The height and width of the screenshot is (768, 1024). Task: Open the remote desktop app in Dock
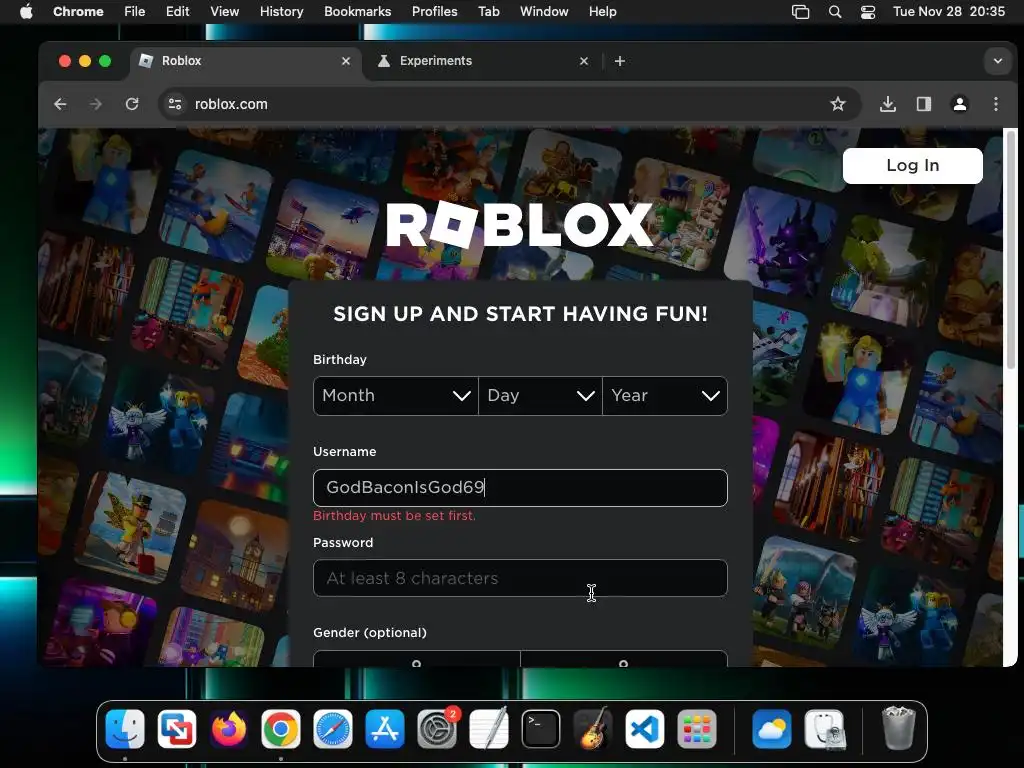(177, 729)
